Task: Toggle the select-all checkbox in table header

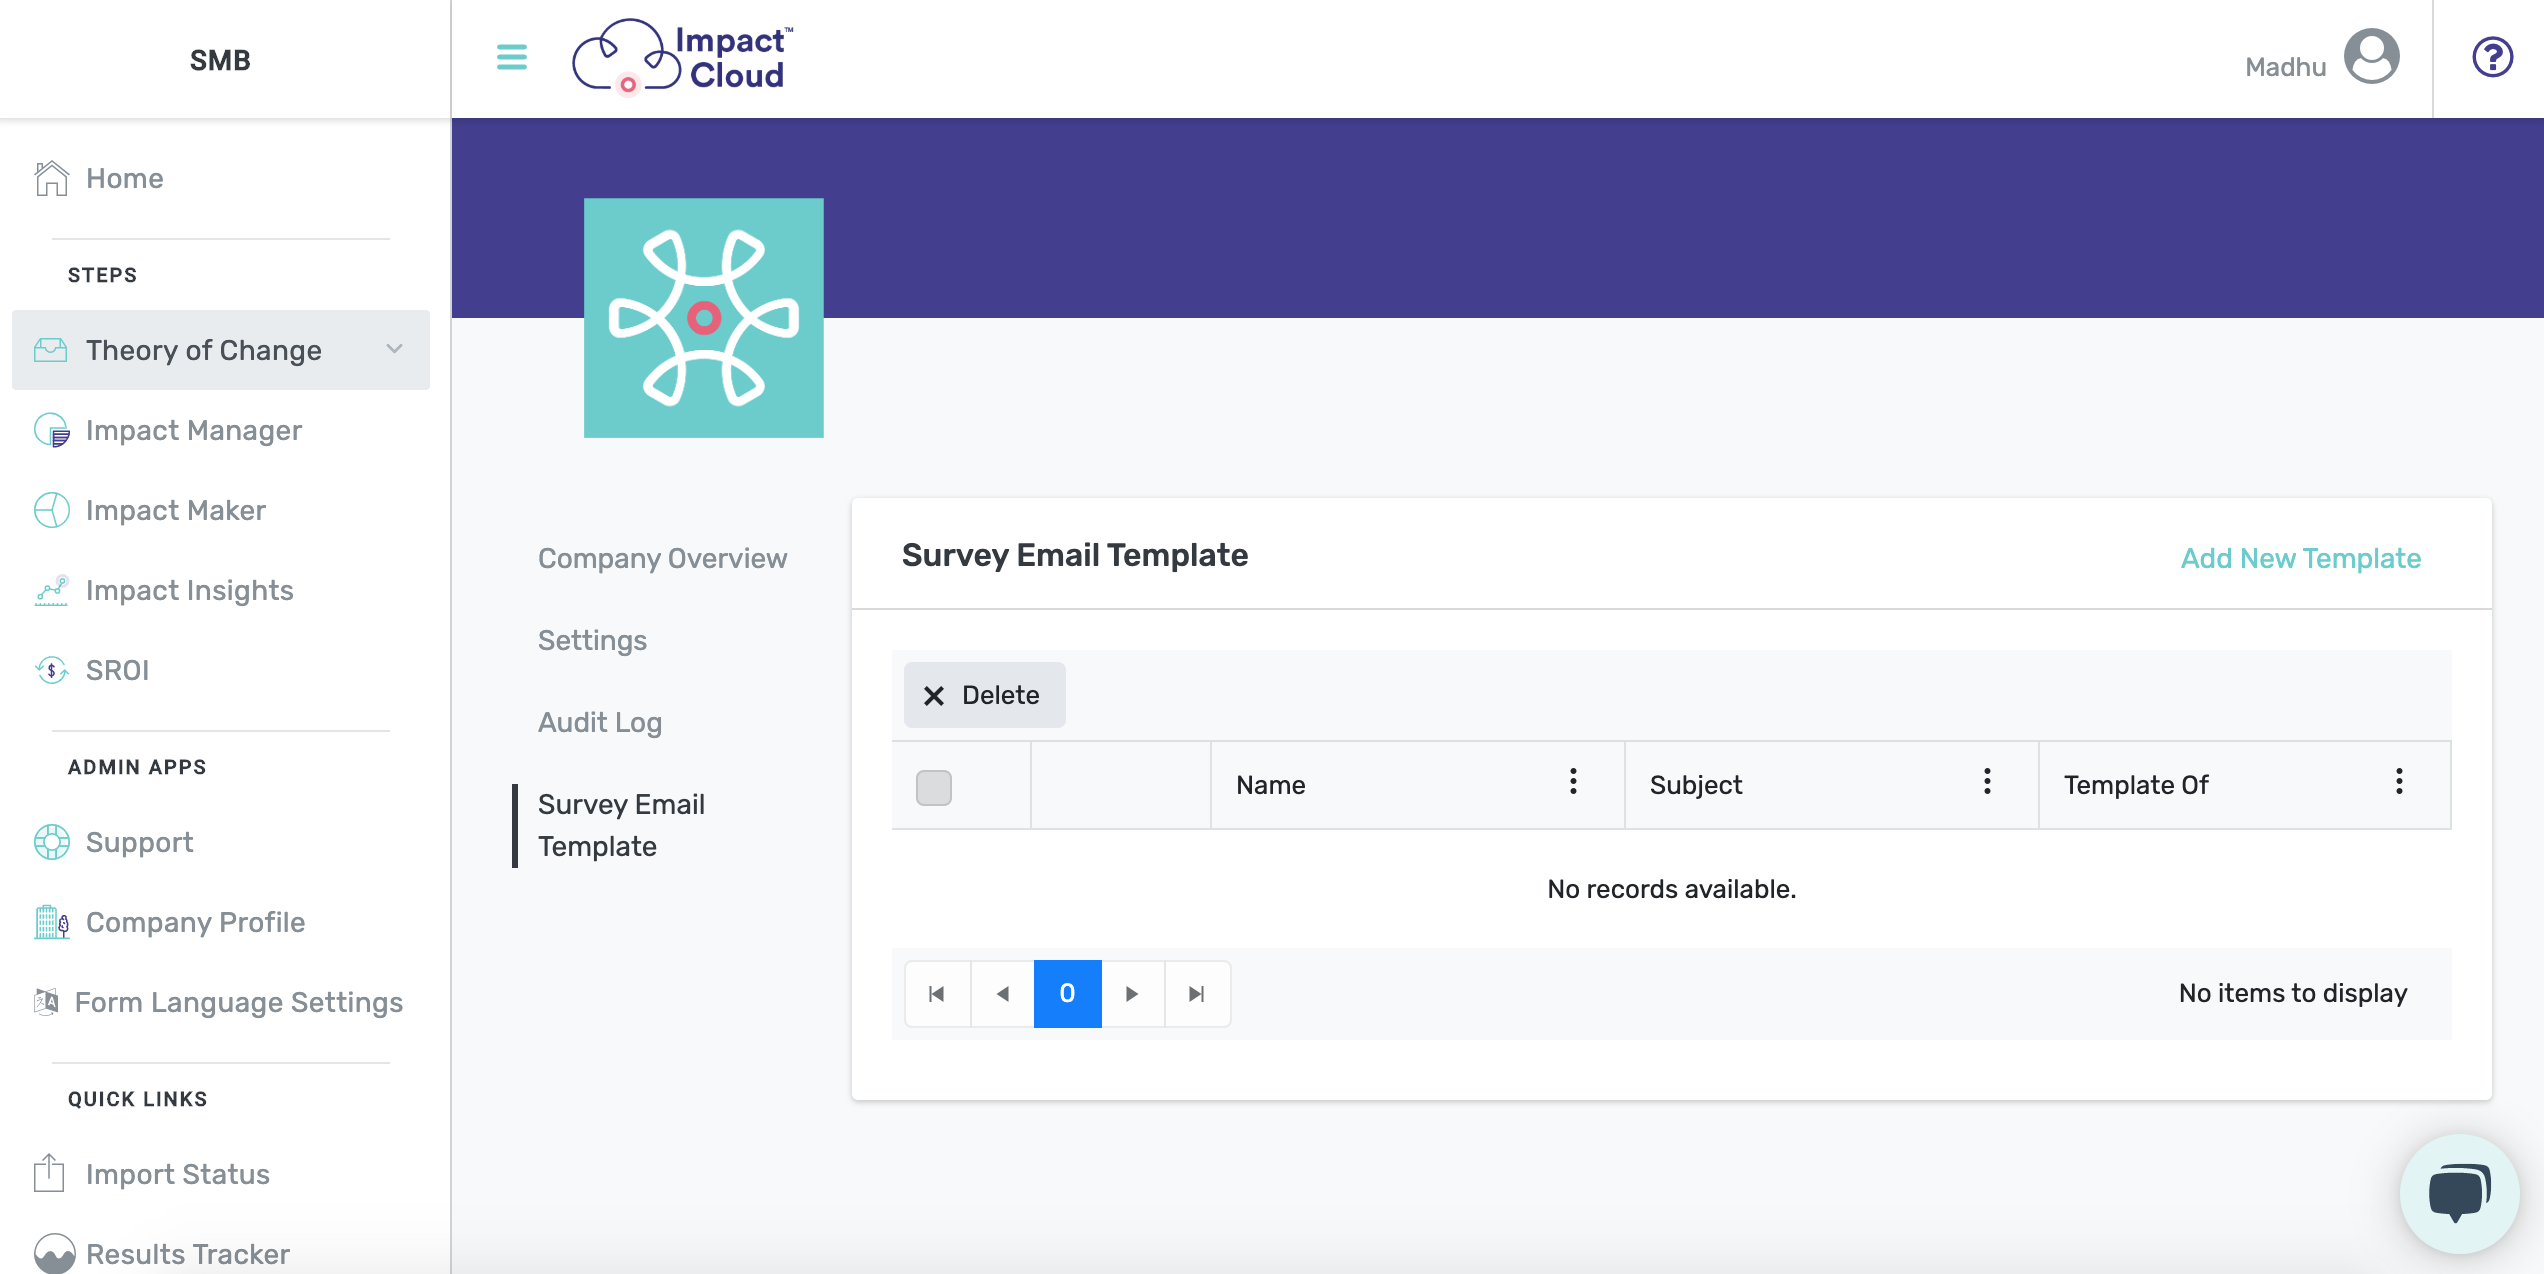Action: tap(934, 788)
